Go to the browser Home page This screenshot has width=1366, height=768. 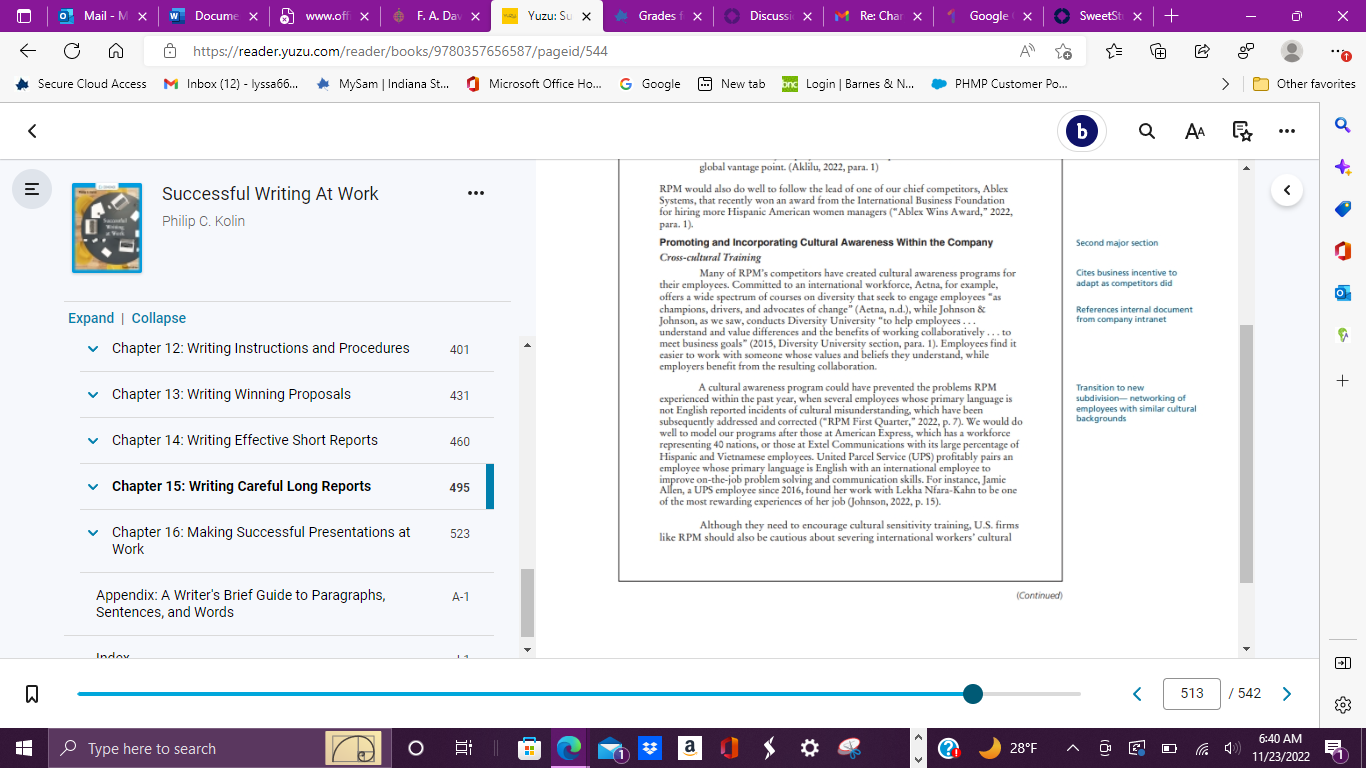[x=116, y=51]
